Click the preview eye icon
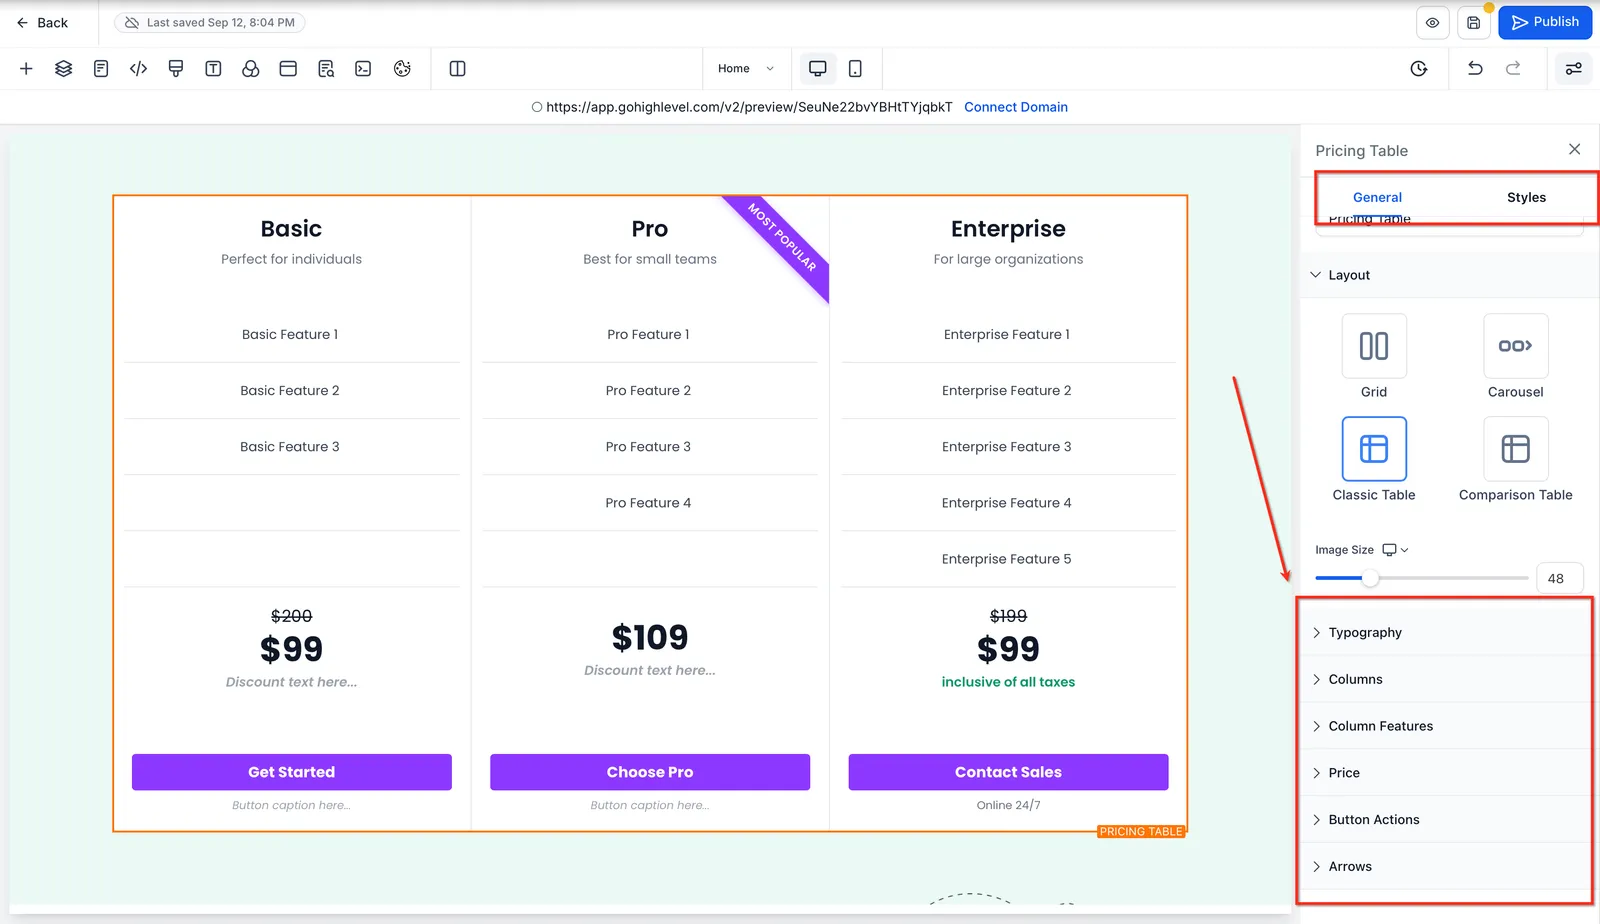 tap(1433, 22)
